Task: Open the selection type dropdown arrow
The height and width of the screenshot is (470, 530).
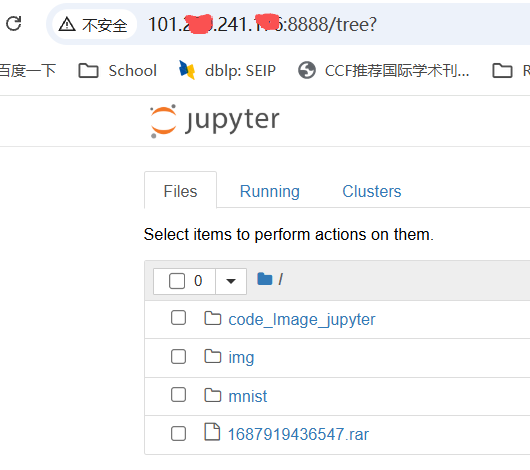Action: (231, 281)
